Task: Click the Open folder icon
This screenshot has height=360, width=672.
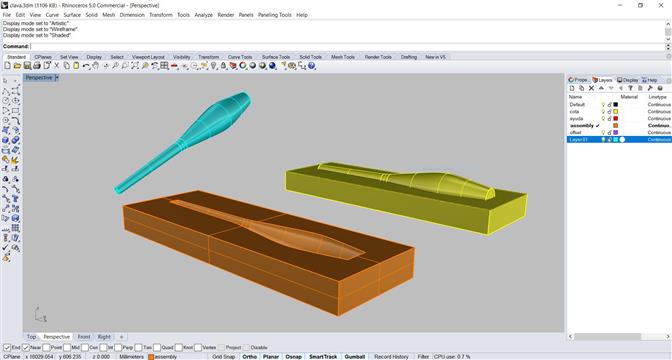Action: 17,66
